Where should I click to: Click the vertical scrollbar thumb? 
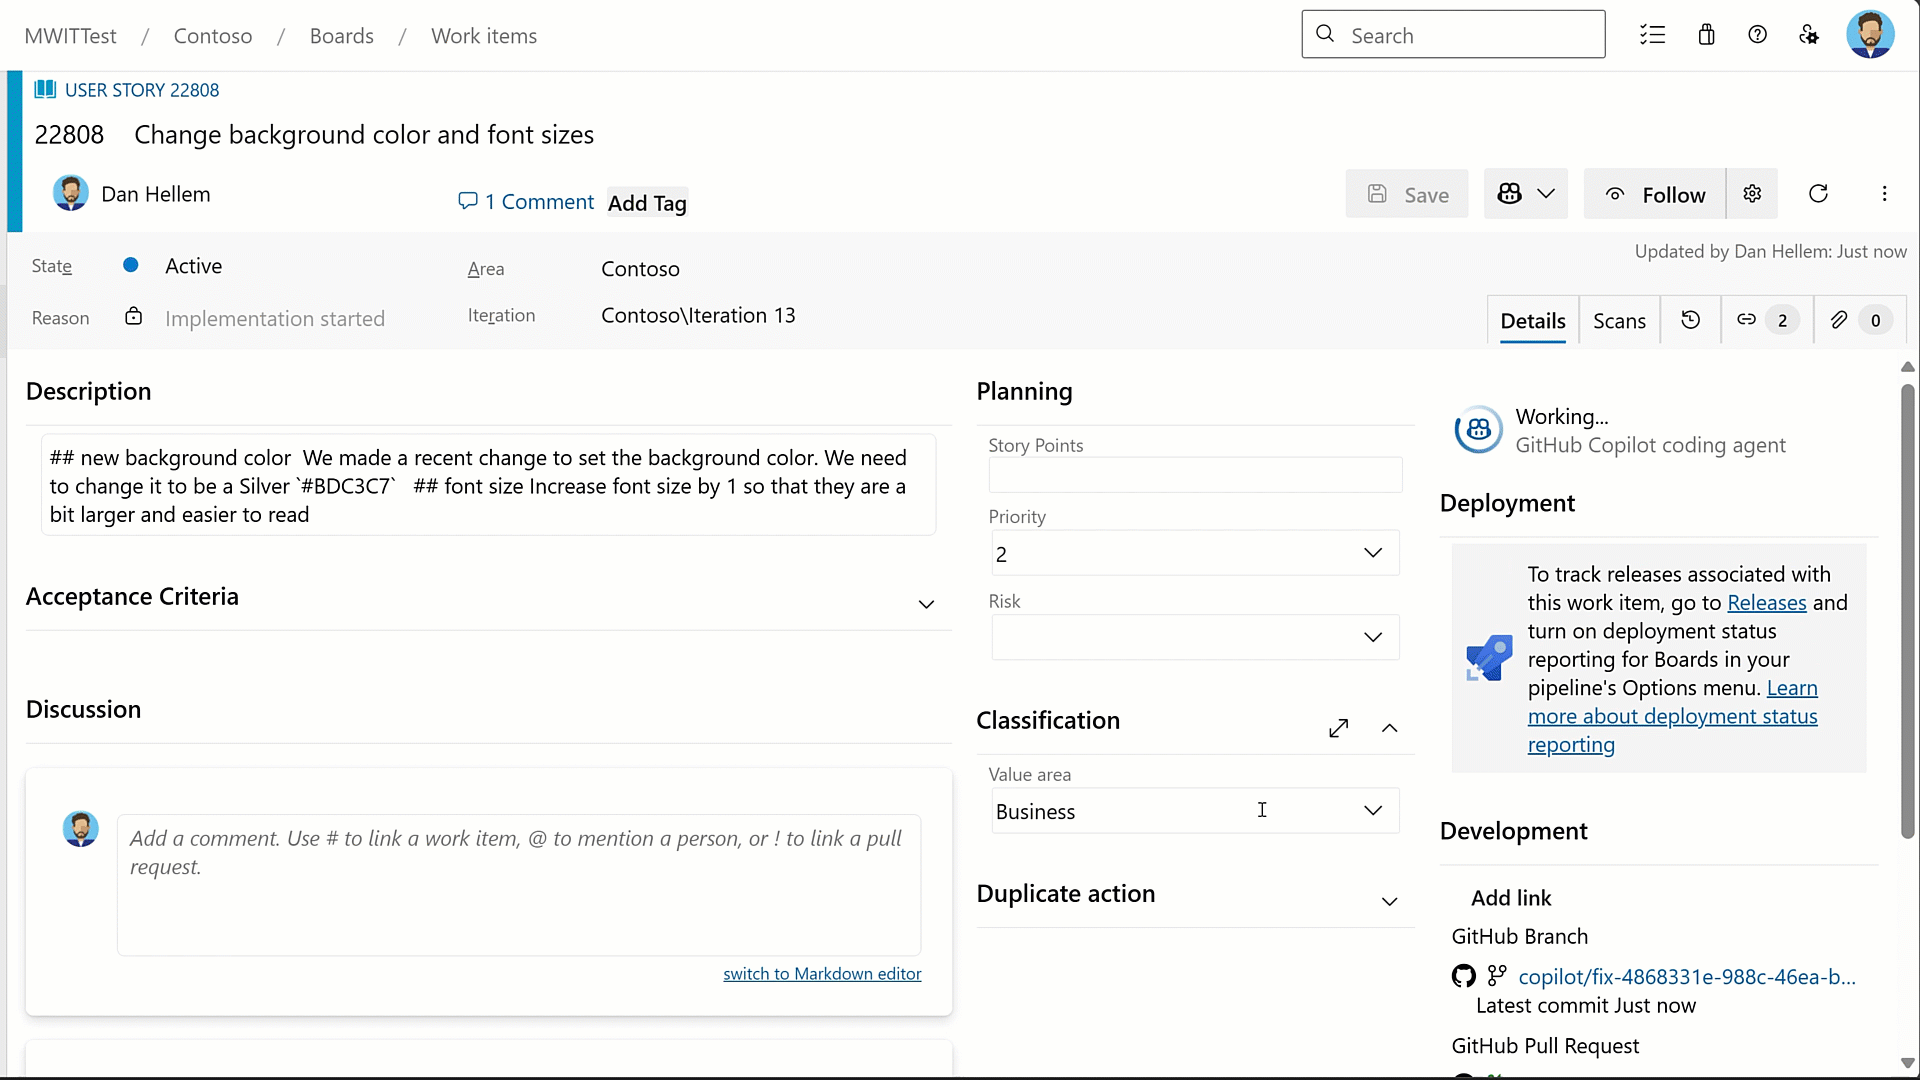[x=1907, y=610]
